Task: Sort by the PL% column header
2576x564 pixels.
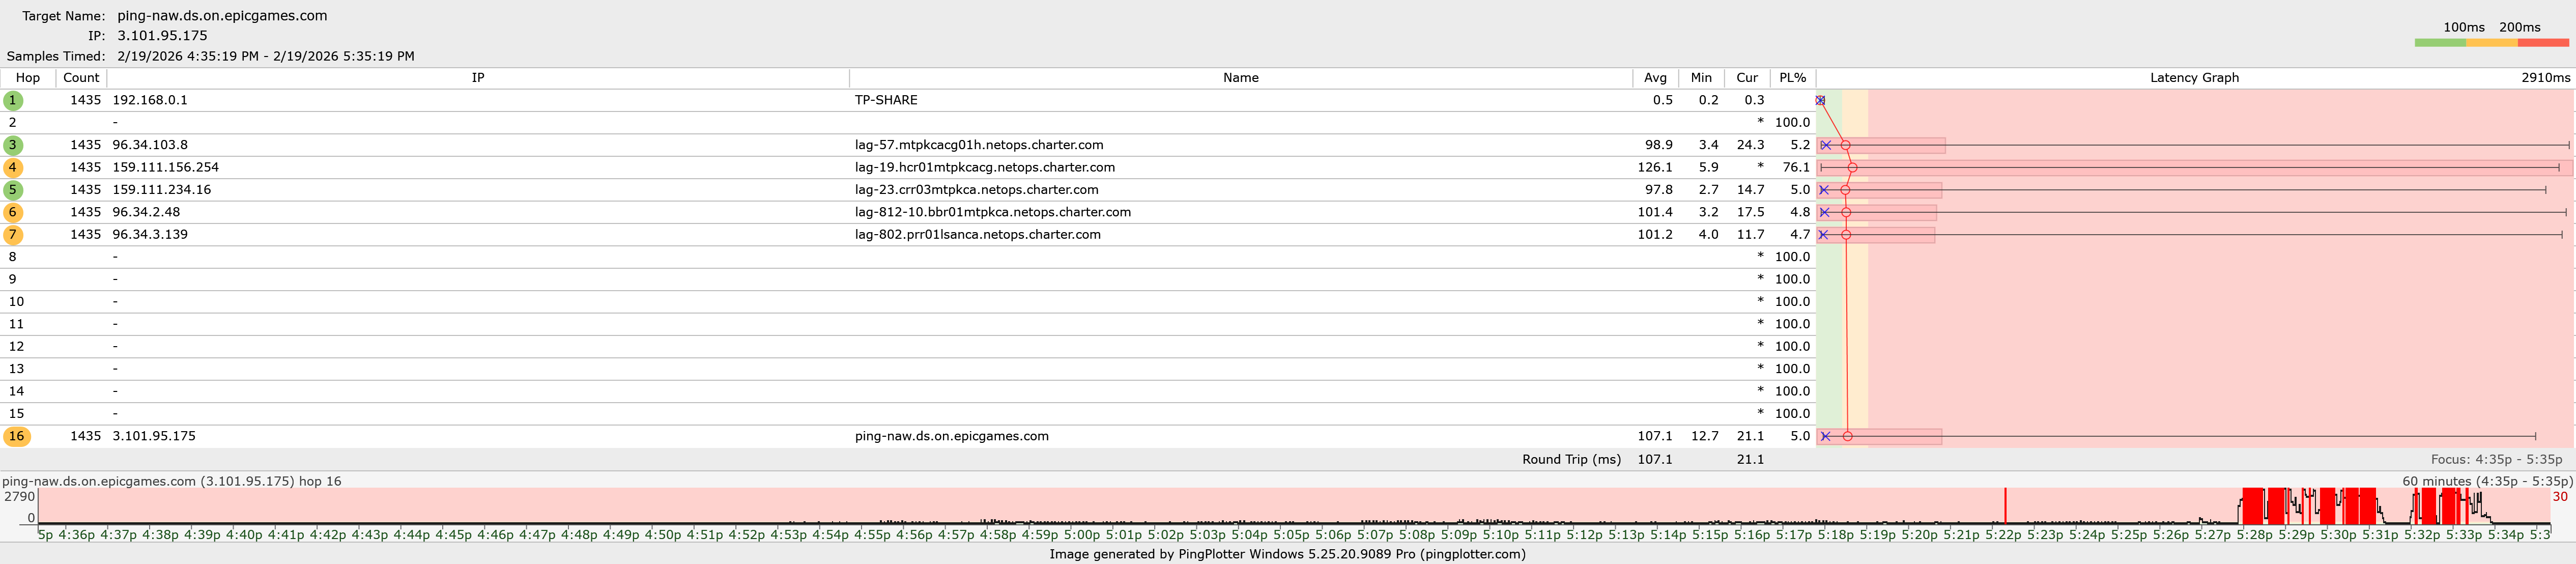Action: point(1792,78)
